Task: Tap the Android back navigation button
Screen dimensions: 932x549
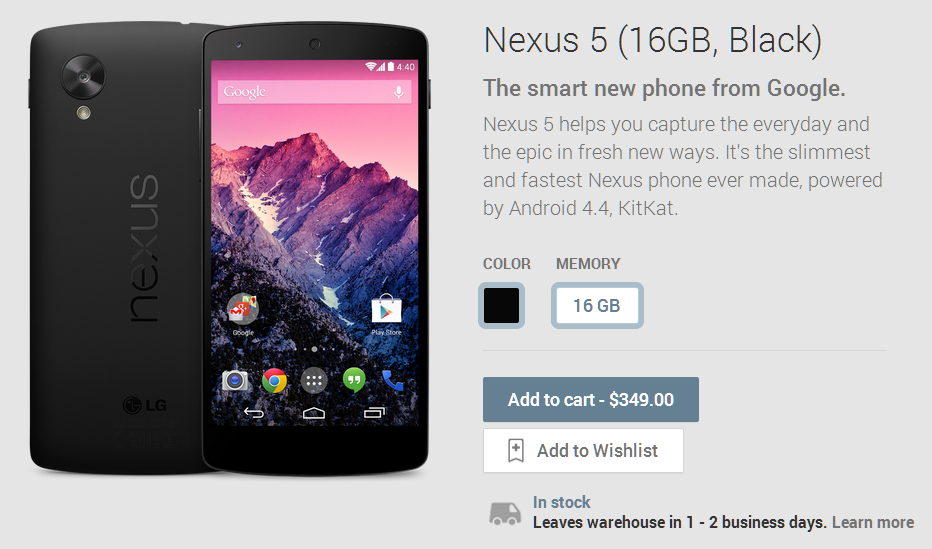Action: click(254, 412)
